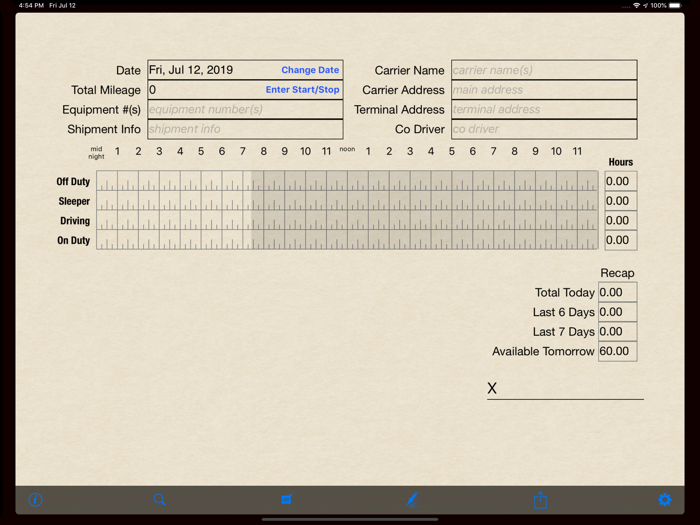The height and width of the screenshot is (525, 700).
Task: Open the settings gear icon
Action: pos(665,500)
